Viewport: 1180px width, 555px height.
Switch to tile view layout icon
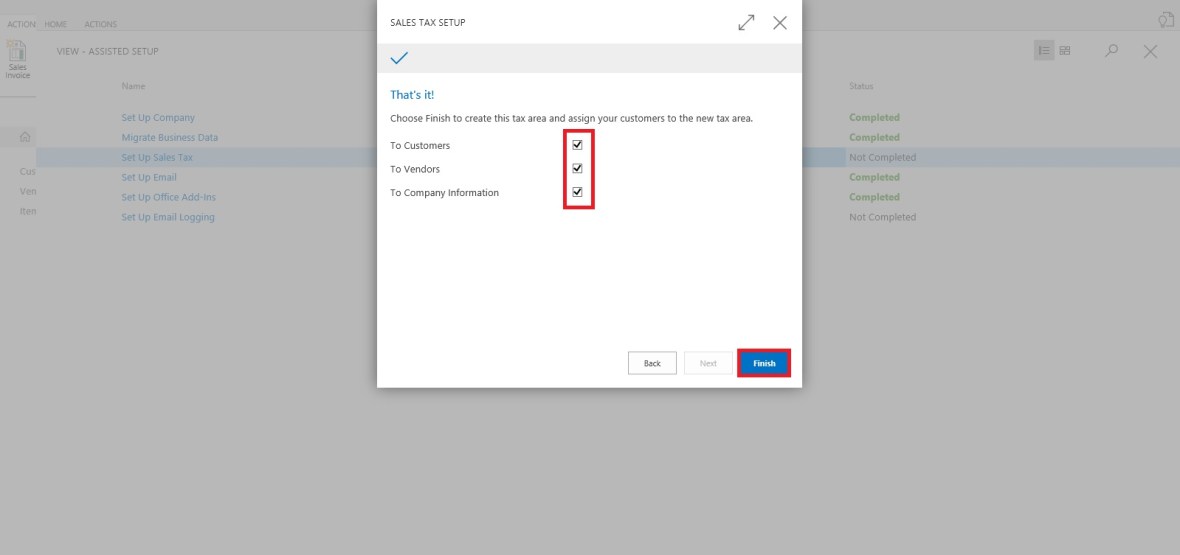[x=1065, y=51]
